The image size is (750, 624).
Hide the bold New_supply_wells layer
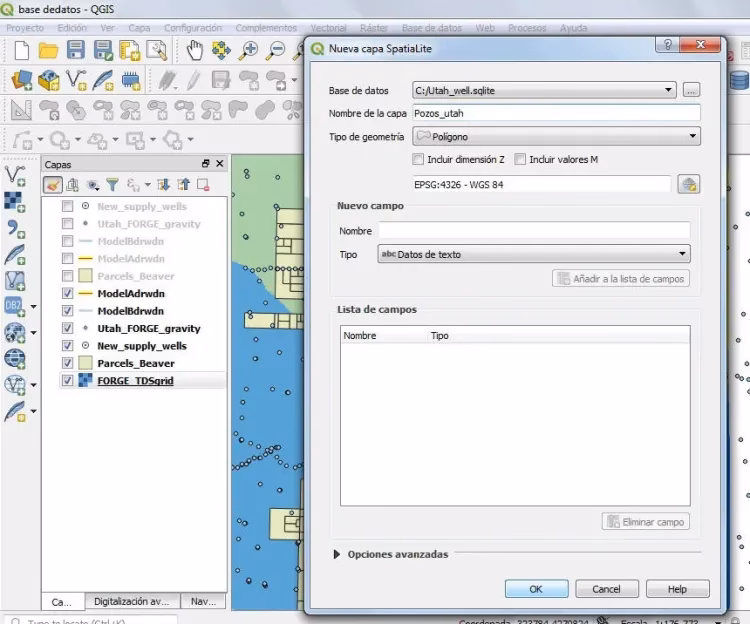pyautogui.click(x=67, y=346)
